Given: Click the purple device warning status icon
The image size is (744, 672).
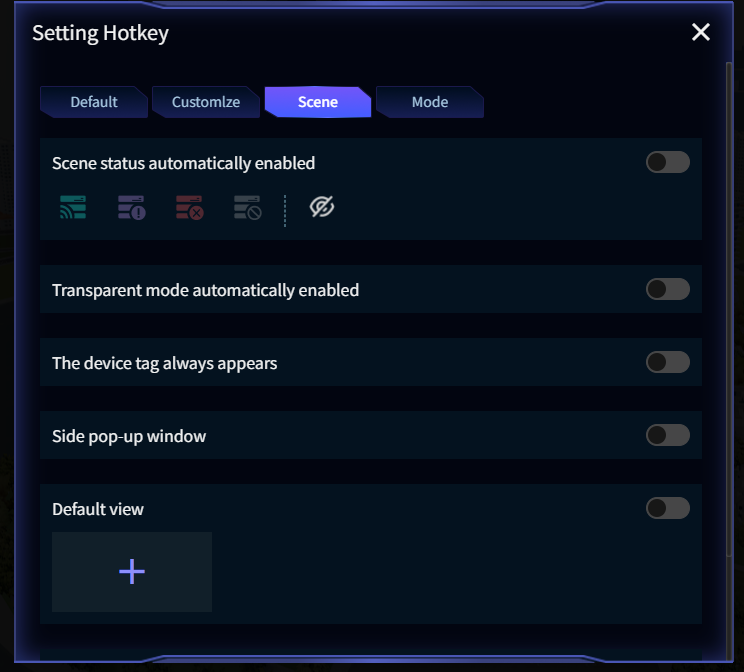Looking at the screenshot, I should point(132,208).
